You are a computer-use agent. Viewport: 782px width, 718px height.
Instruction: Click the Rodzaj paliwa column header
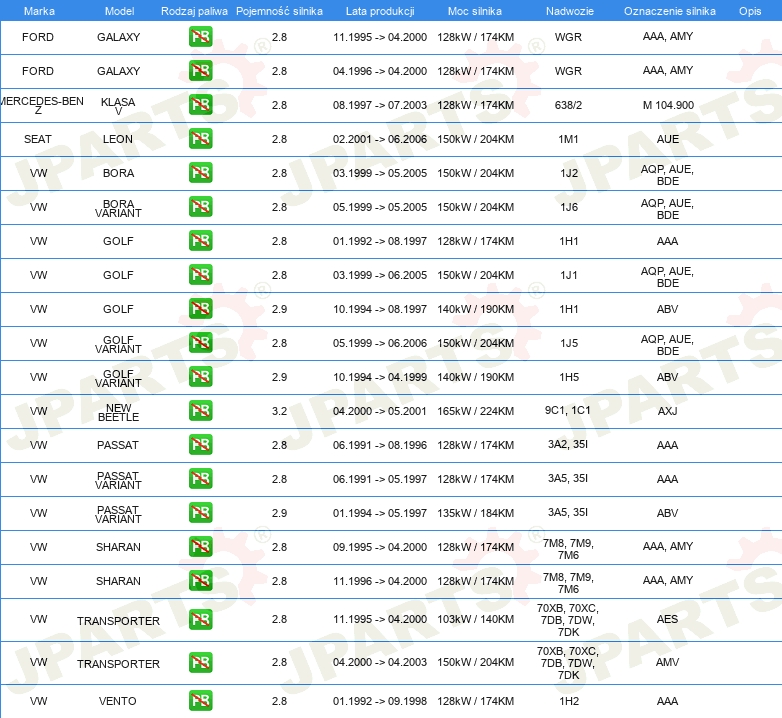(x=194, y=11)
